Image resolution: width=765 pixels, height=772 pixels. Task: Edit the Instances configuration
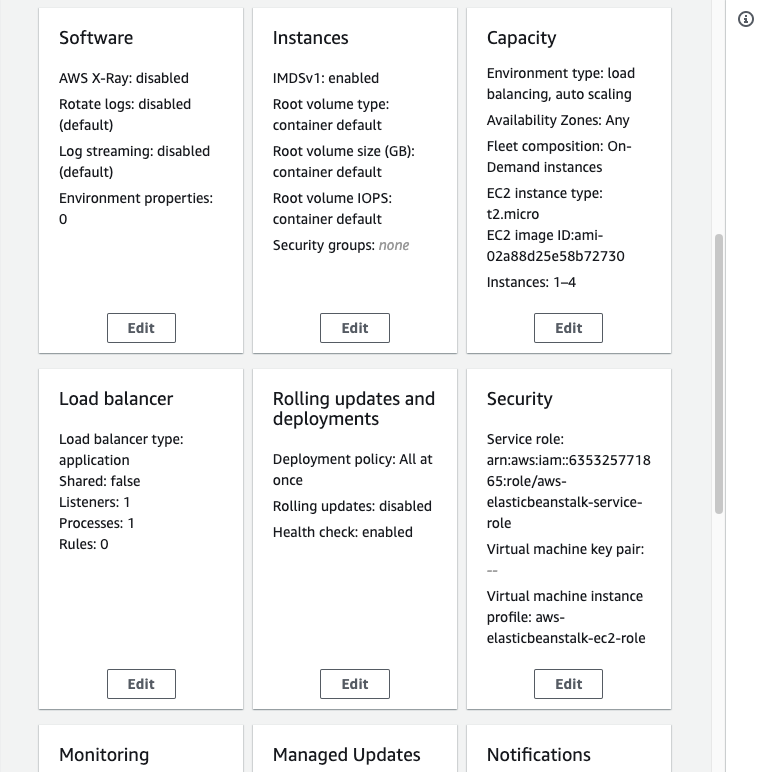coord(354,328)
